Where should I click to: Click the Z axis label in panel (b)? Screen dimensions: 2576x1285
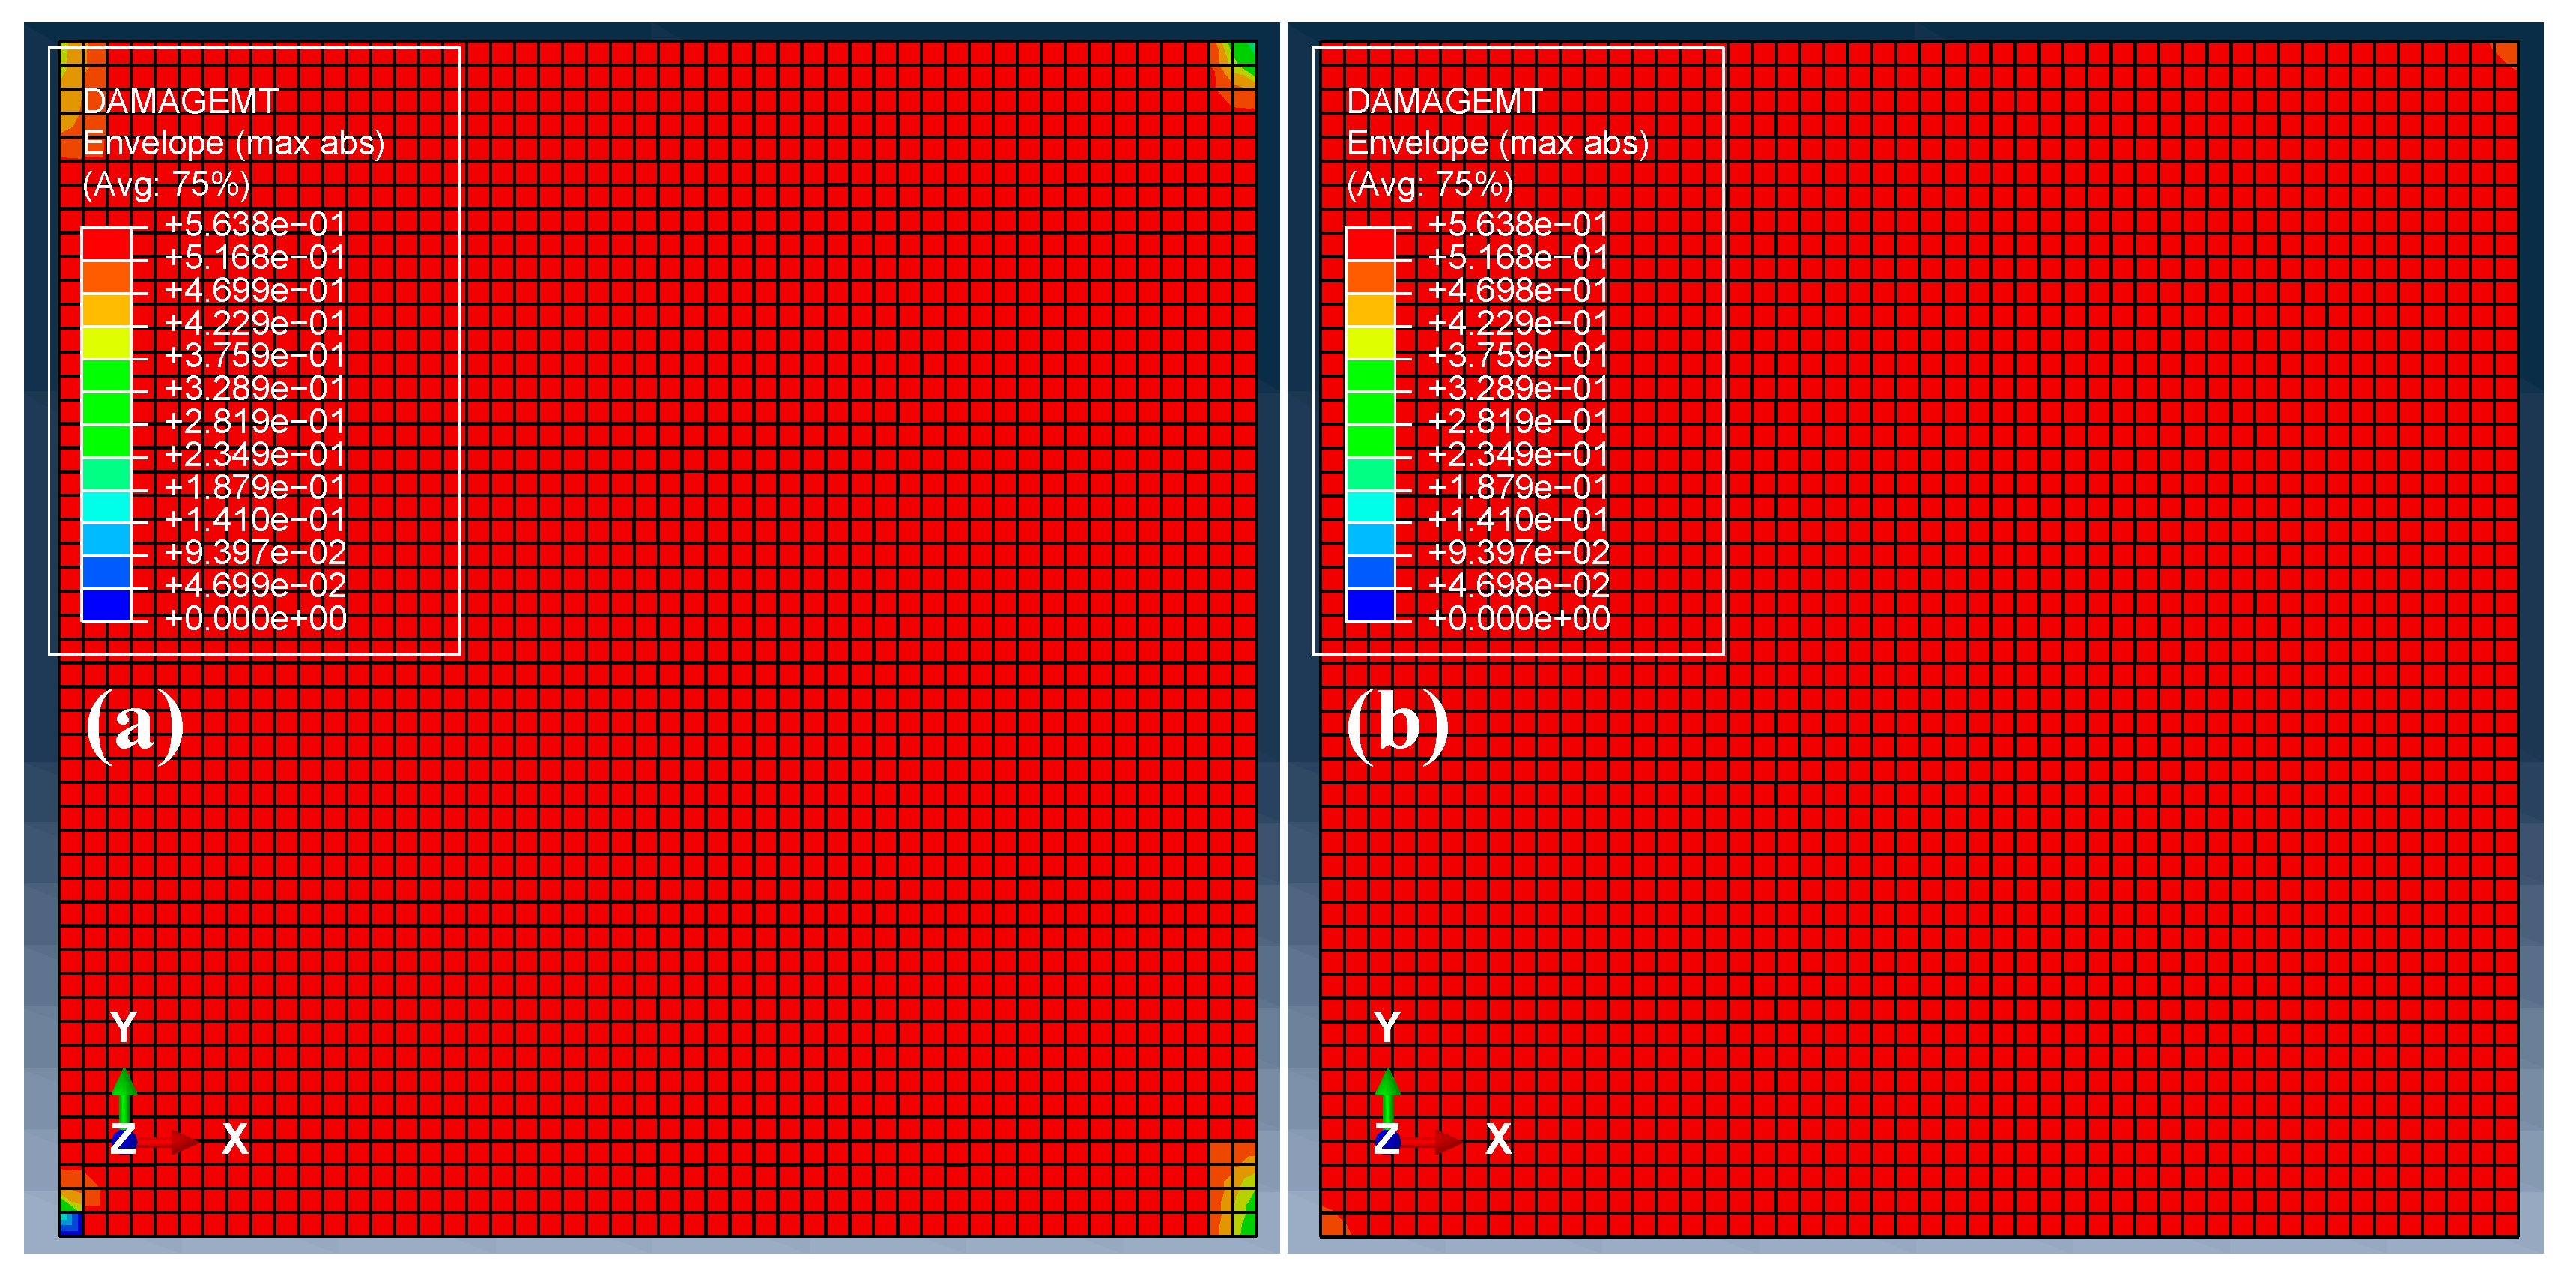1386,1139
